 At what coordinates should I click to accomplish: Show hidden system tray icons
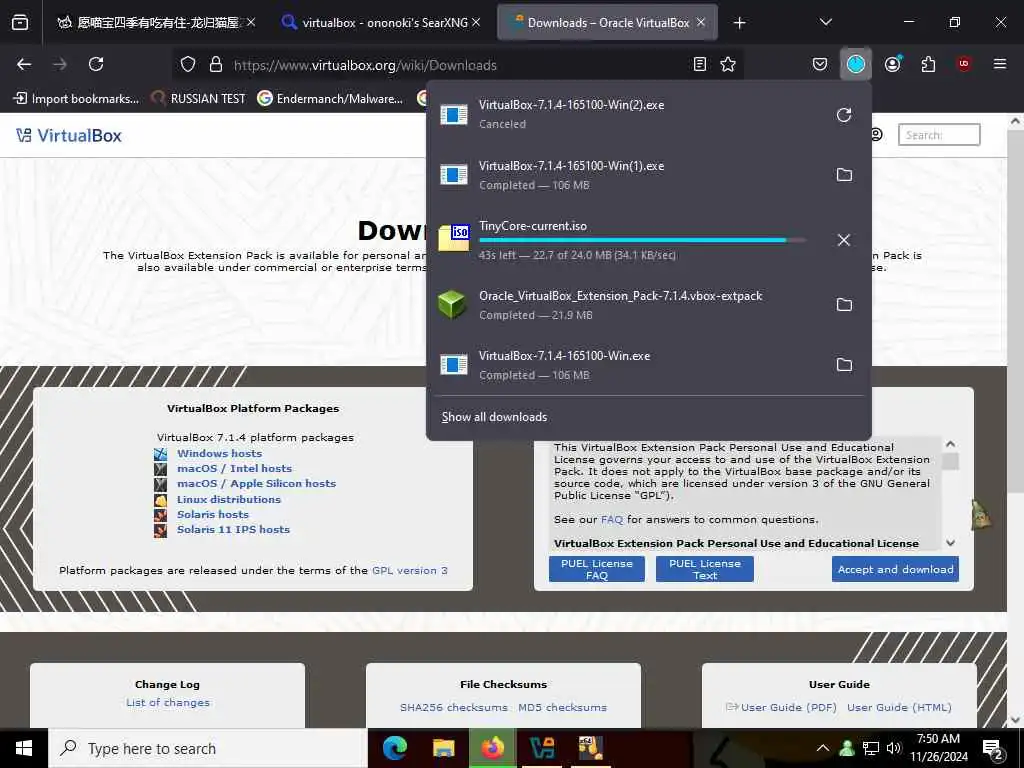coord(823,748)
